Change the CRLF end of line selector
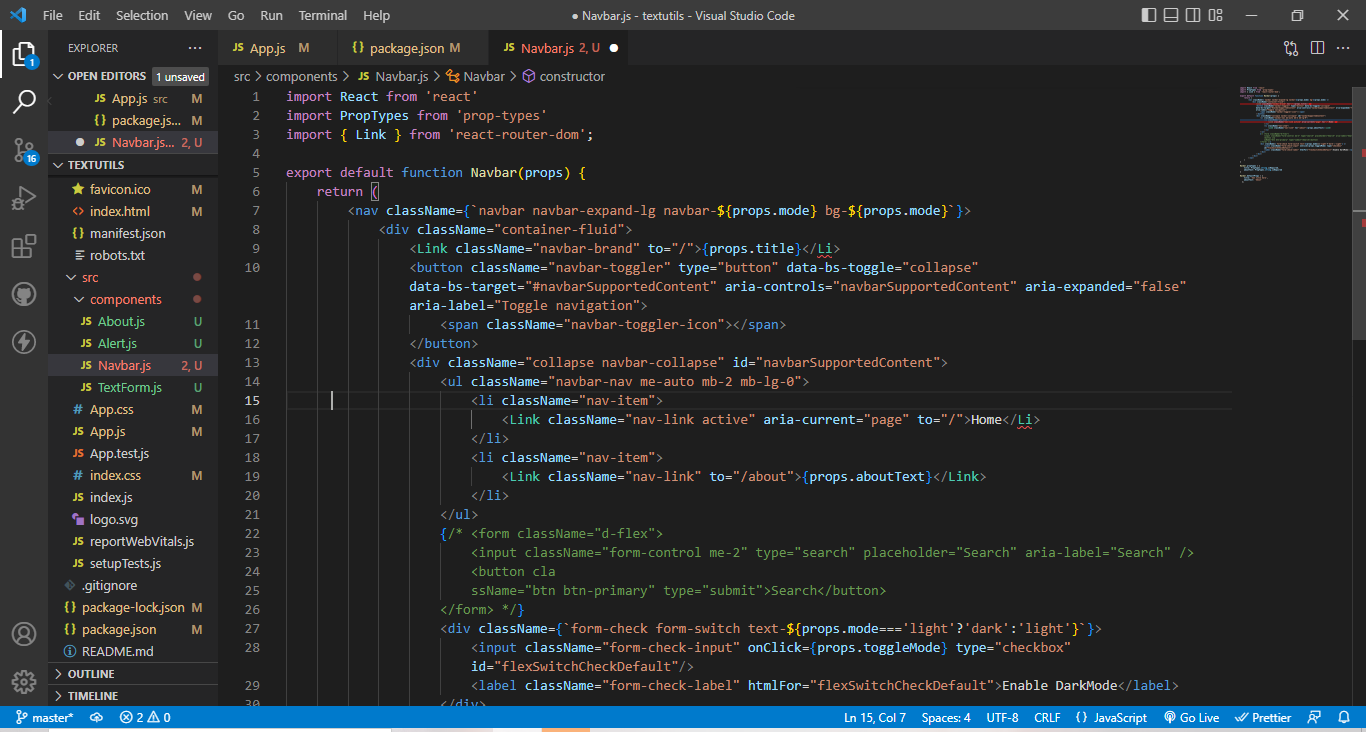Image resolution: width=1366 pixels, height=732 pixels. tap(1047, 717)
